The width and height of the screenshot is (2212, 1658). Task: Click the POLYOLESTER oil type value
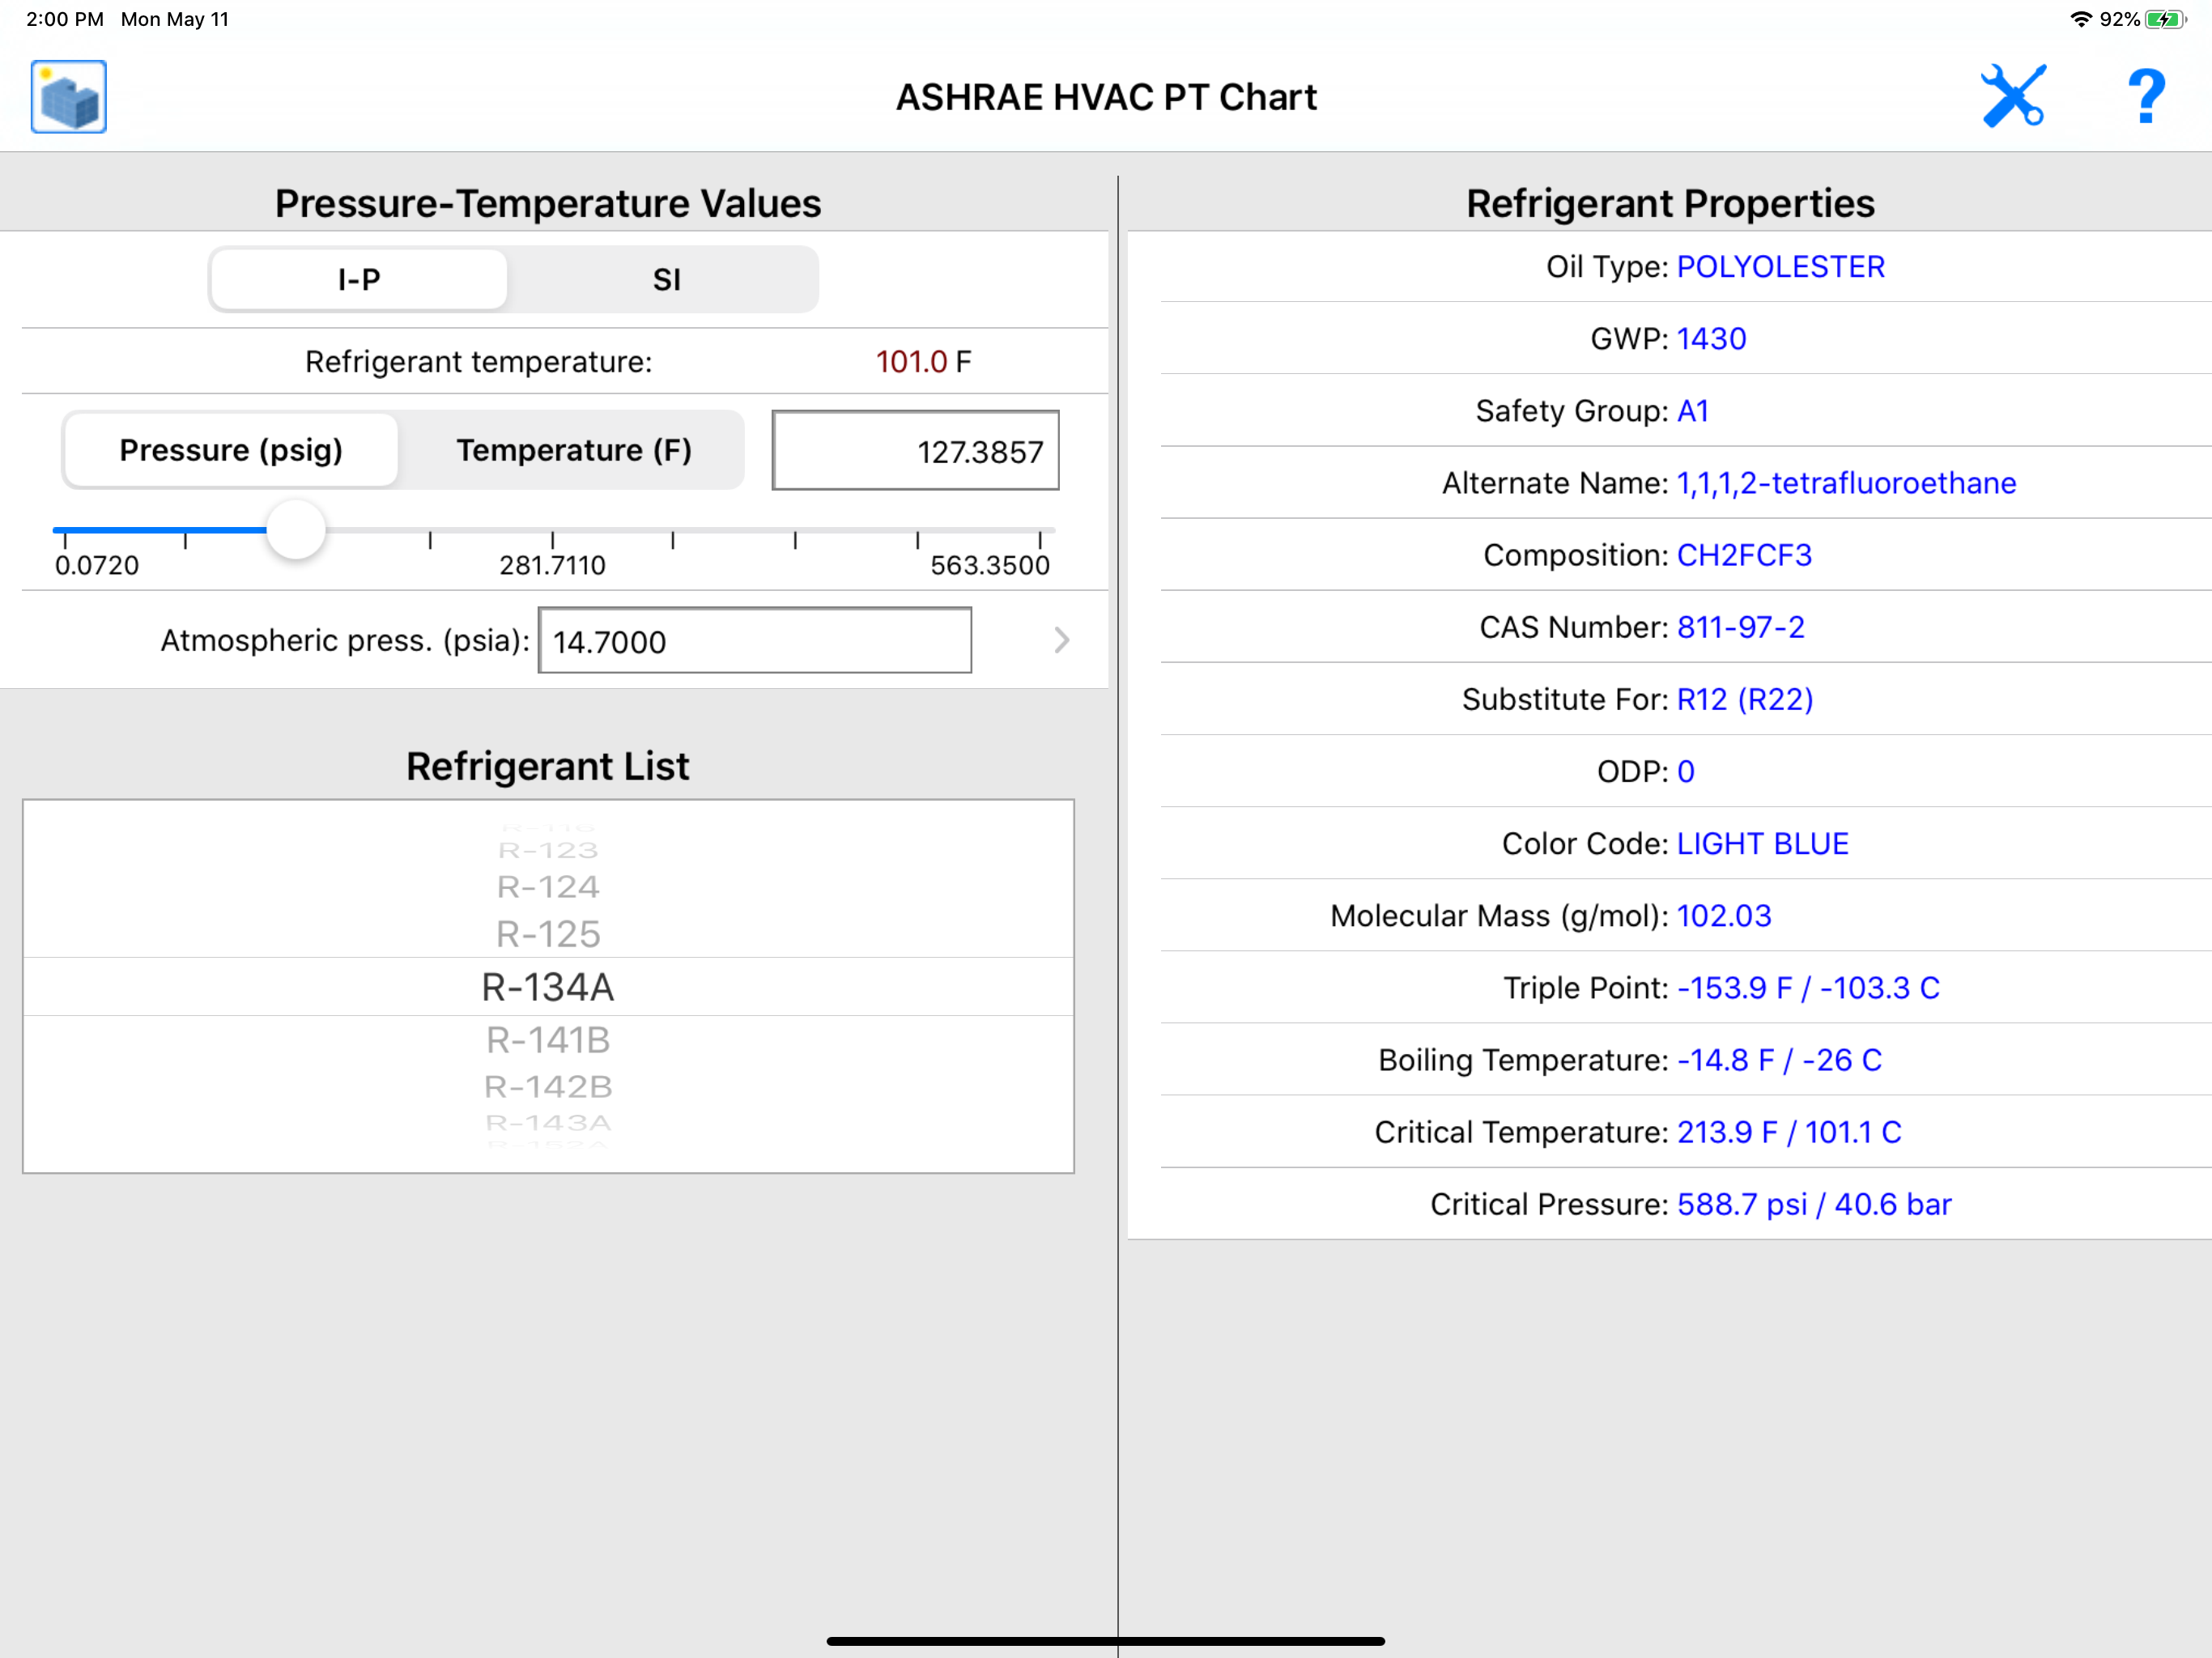pos(1781,267)
